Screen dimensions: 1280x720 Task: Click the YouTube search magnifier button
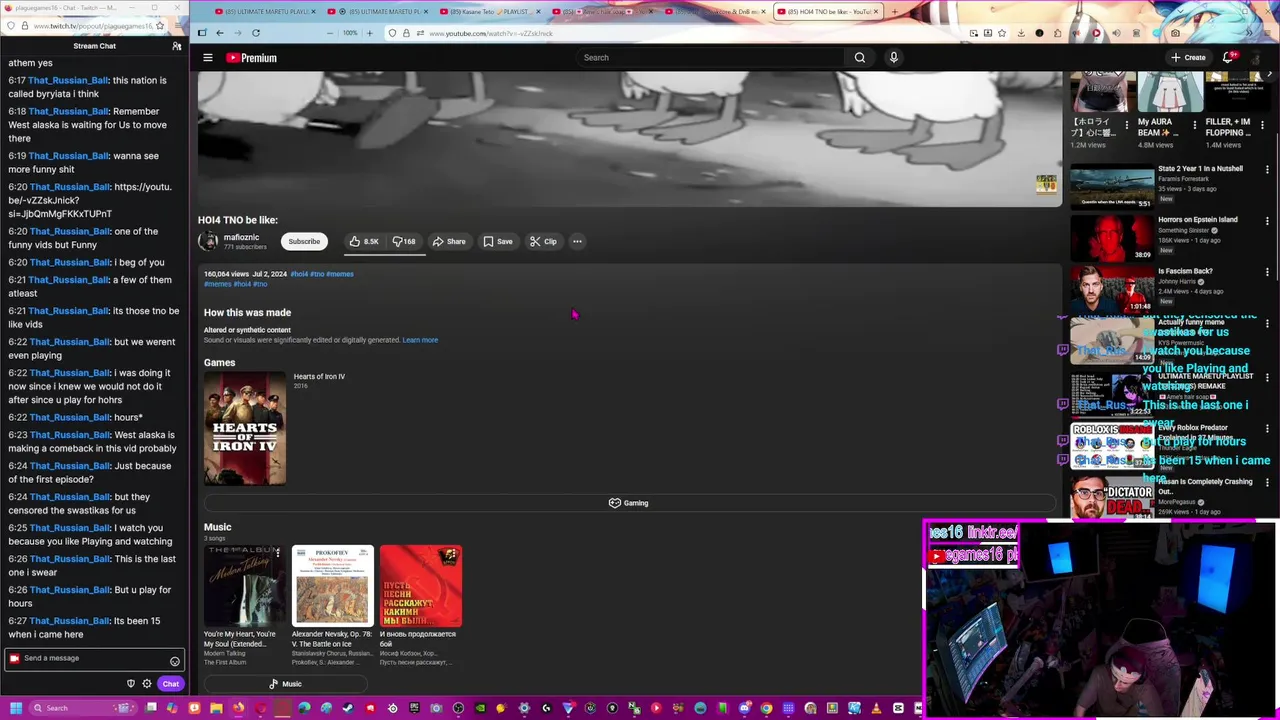pos(859,58)
